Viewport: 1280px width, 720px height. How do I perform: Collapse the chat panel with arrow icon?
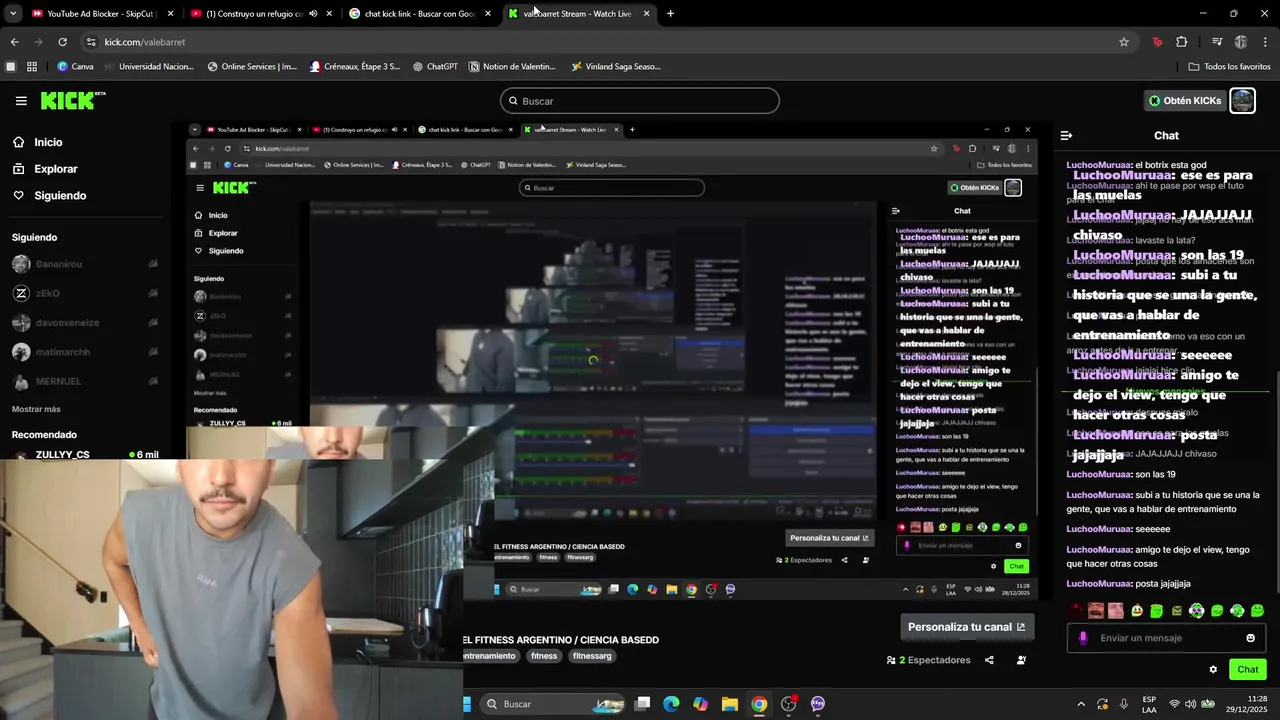(x=1066, y=135)
